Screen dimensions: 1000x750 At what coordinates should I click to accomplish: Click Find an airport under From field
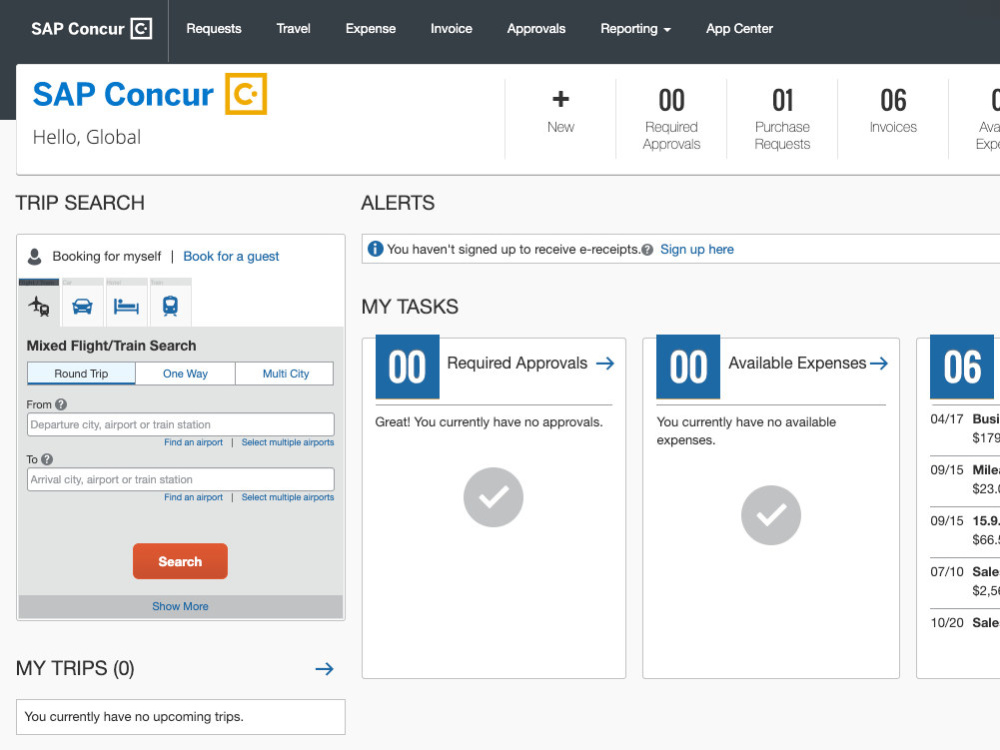193,442
